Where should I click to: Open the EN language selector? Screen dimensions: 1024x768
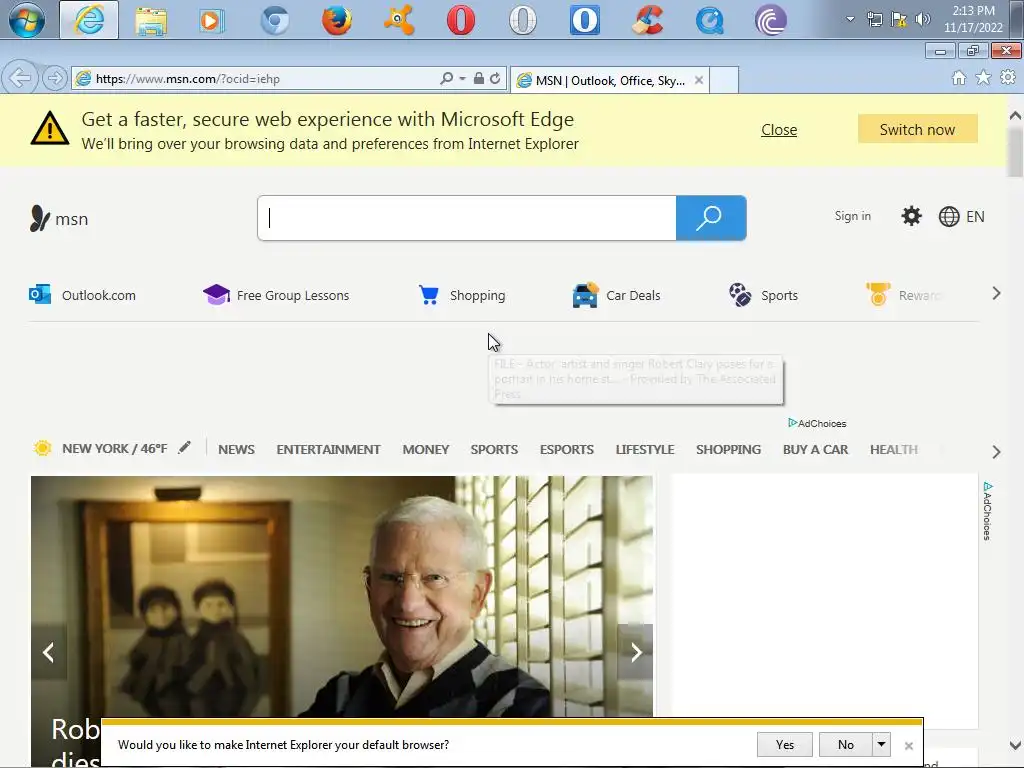961,217
